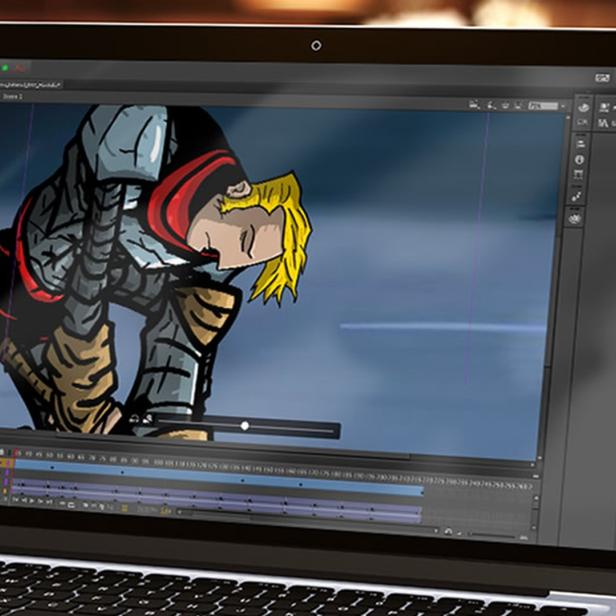Select the open document tab
Screen dimensions: 616x616
tap(31, 84)
